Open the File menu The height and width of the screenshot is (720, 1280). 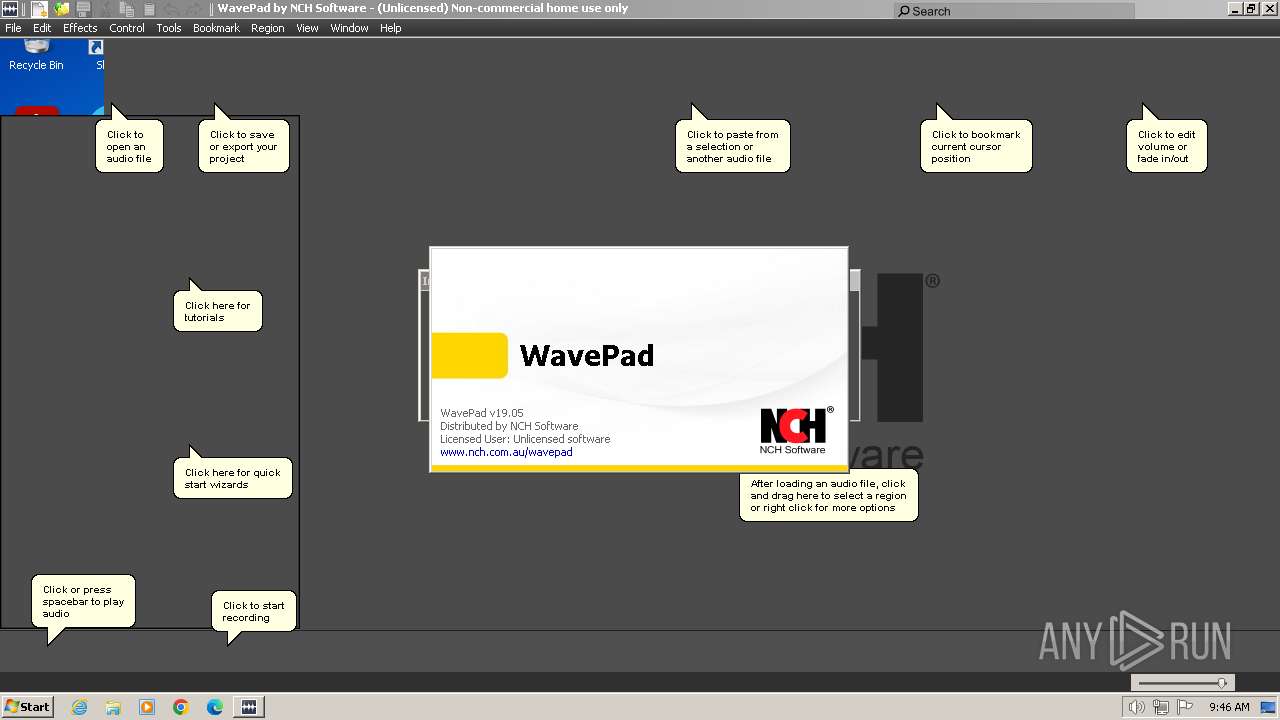13,28
